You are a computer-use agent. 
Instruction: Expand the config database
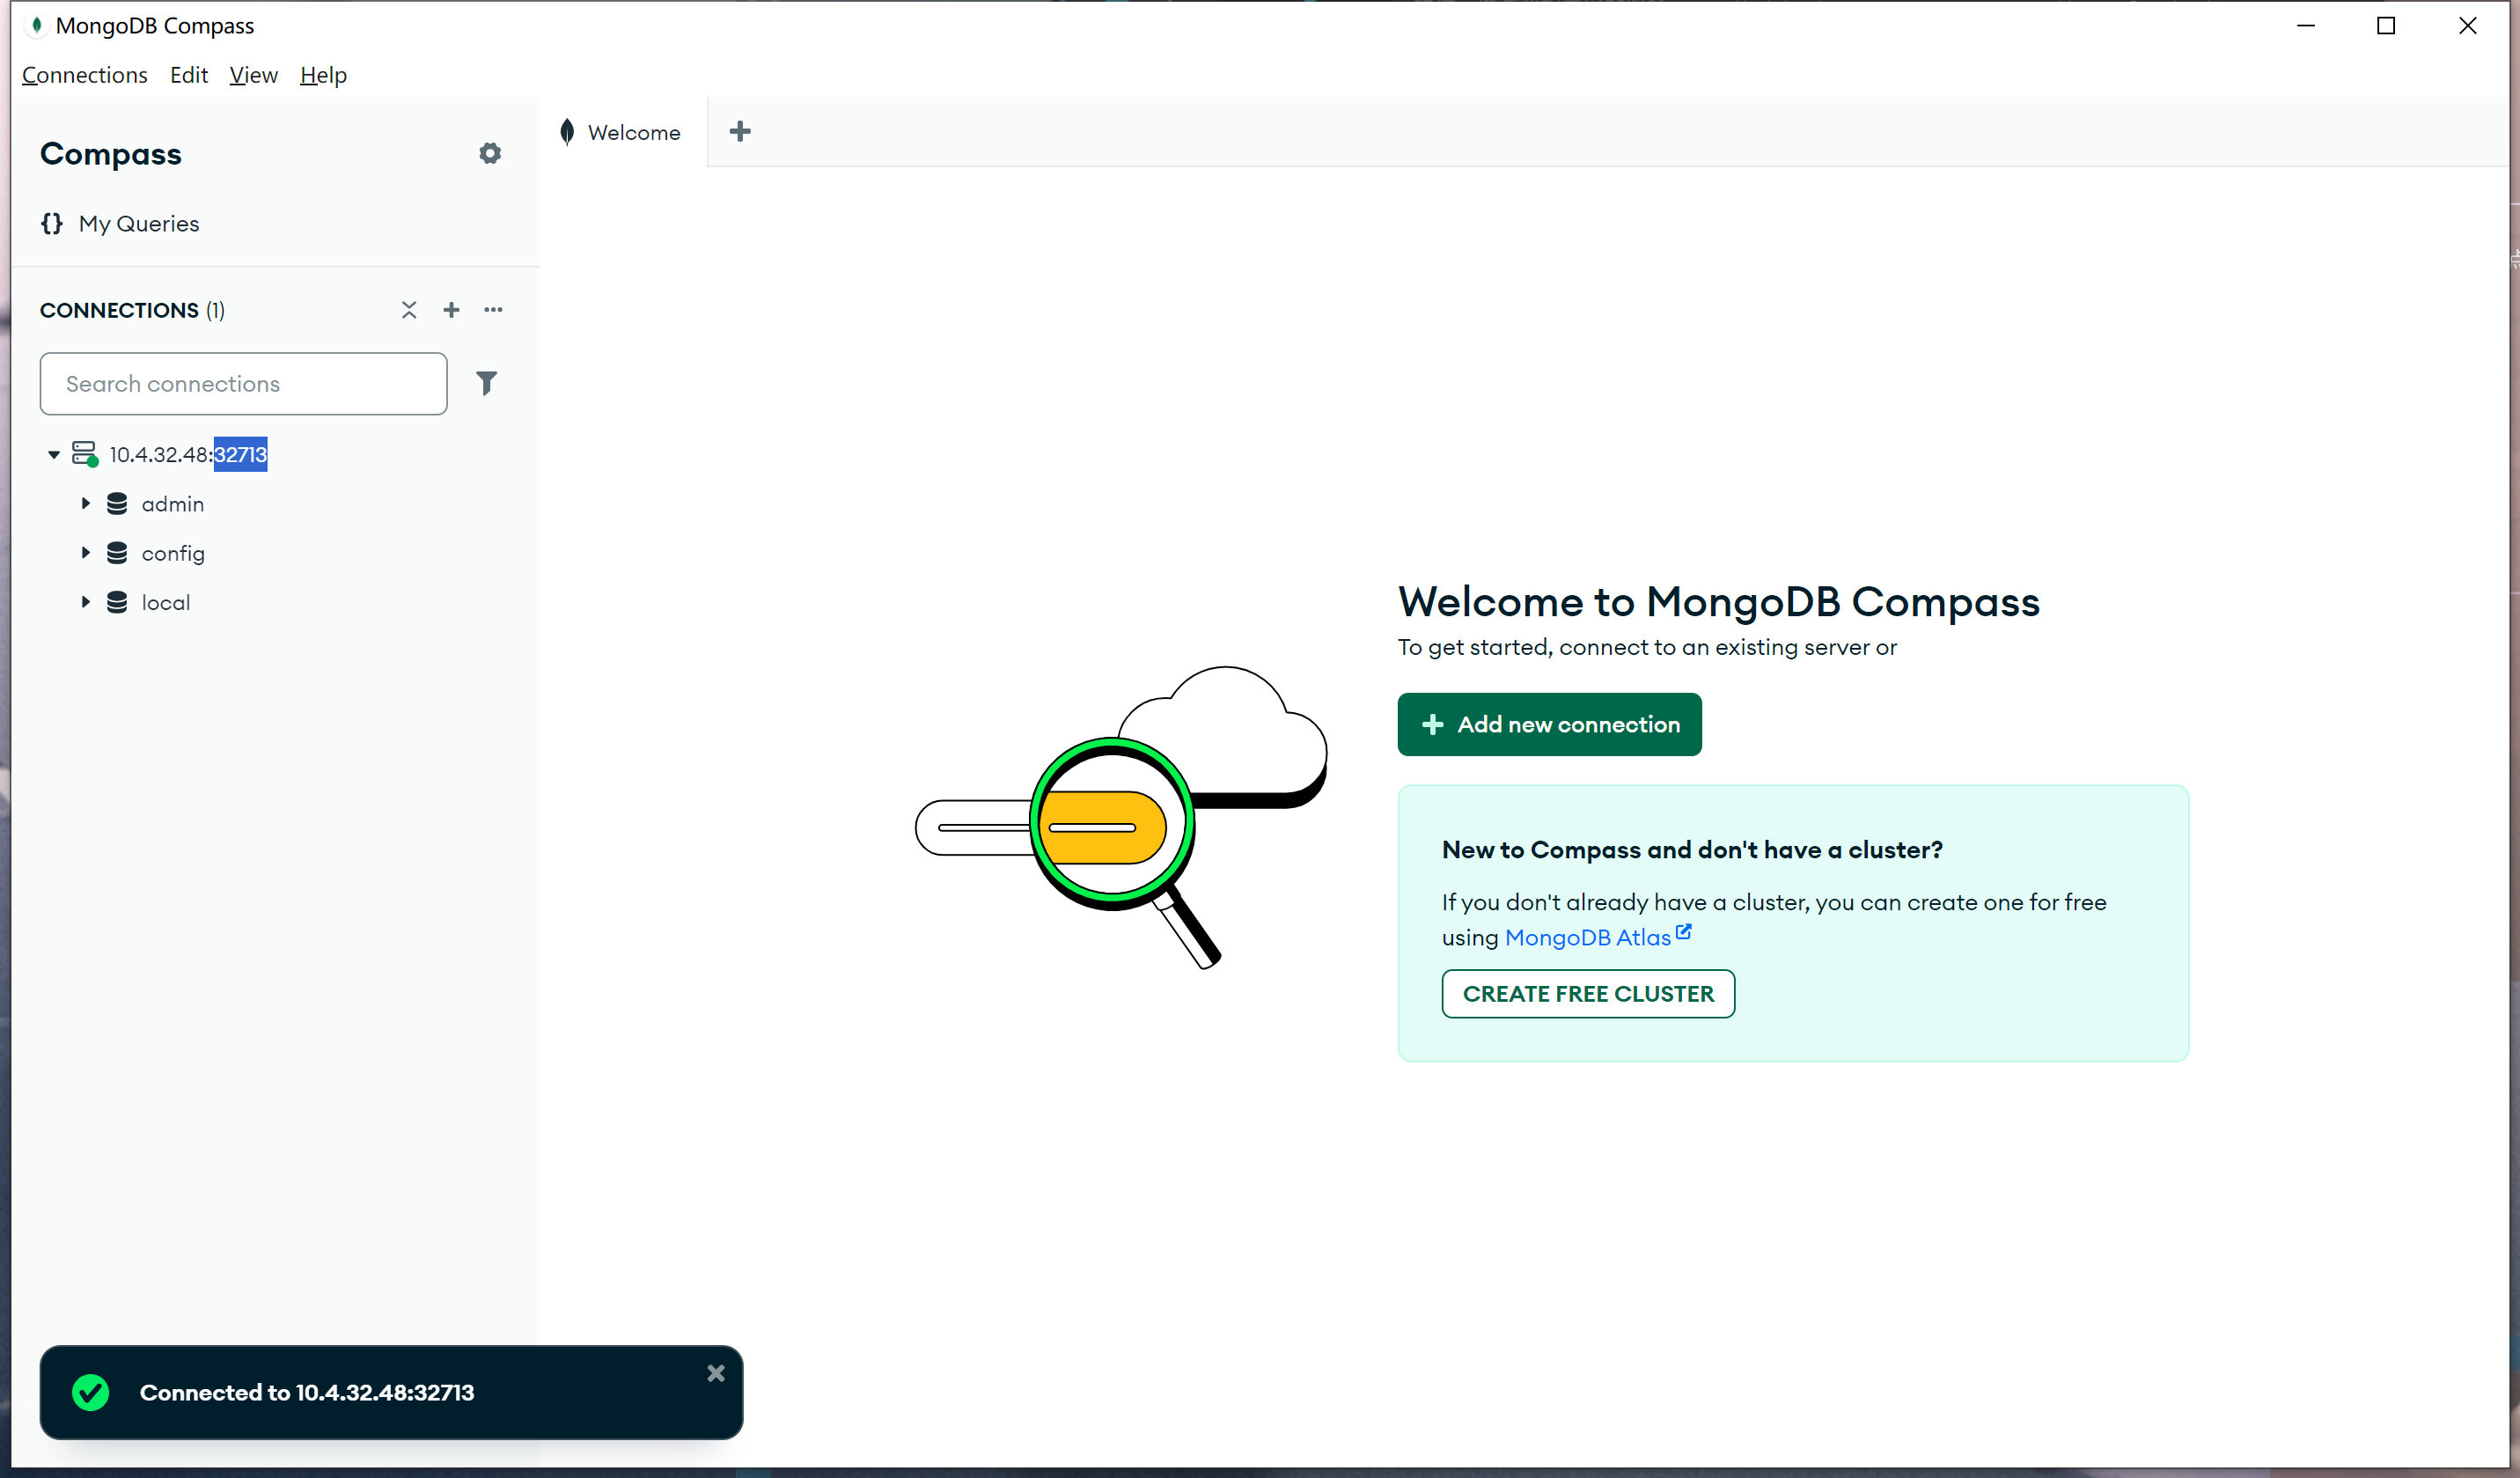pyautogui.click(x=86, y=552)
